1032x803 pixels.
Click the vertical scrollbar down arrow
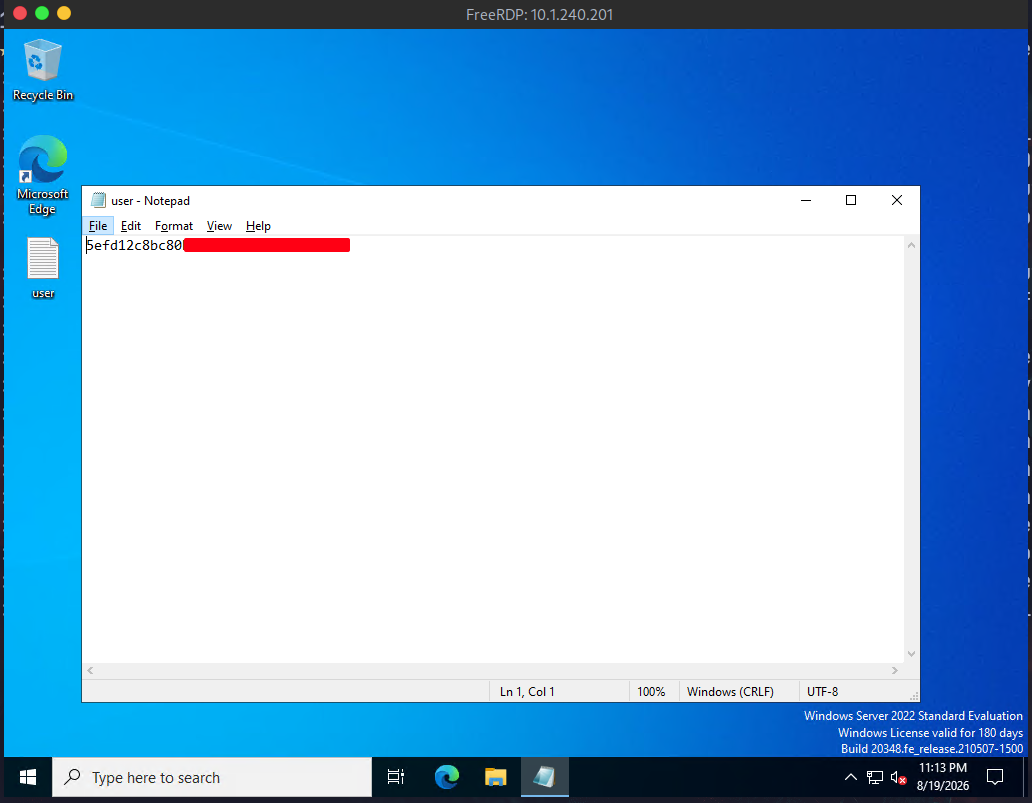(x=912, y=654)
